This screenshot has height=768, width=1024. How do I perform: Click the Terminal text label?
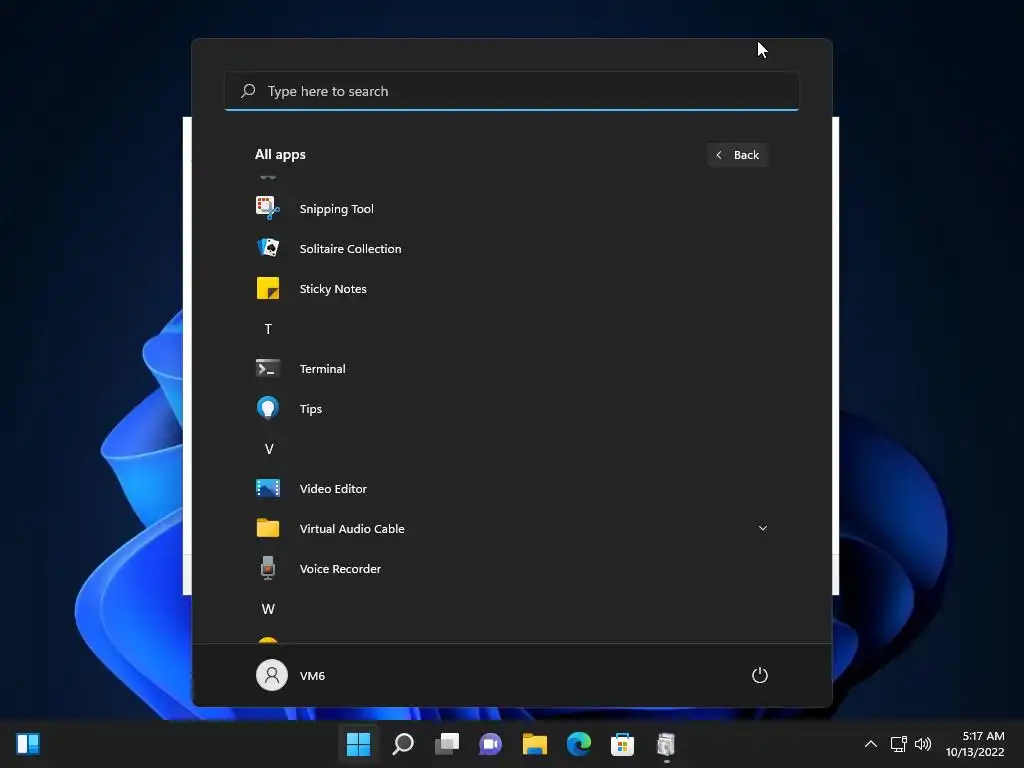322,368
